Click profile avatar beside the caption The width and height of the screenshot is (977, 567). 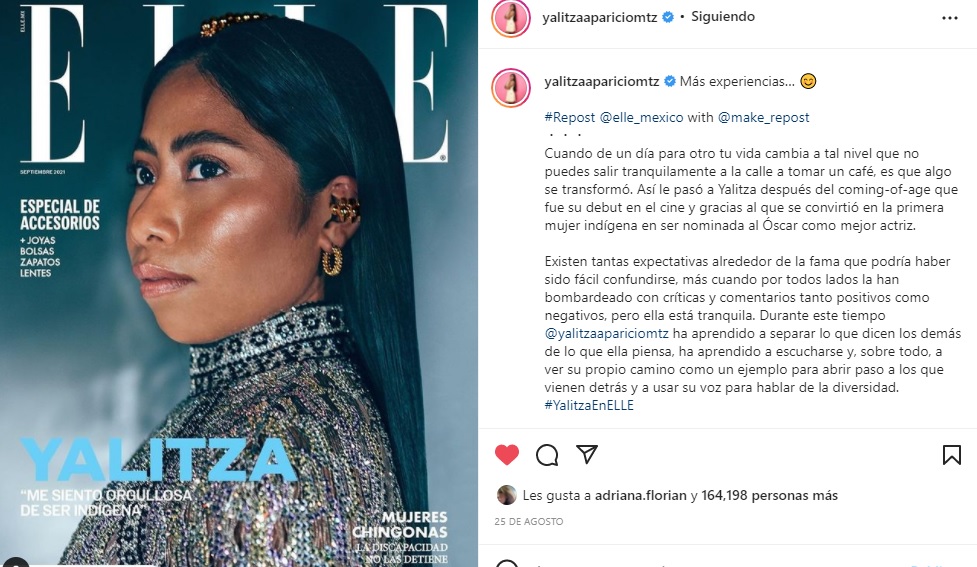pyautogui.click(x=511, y=88)
